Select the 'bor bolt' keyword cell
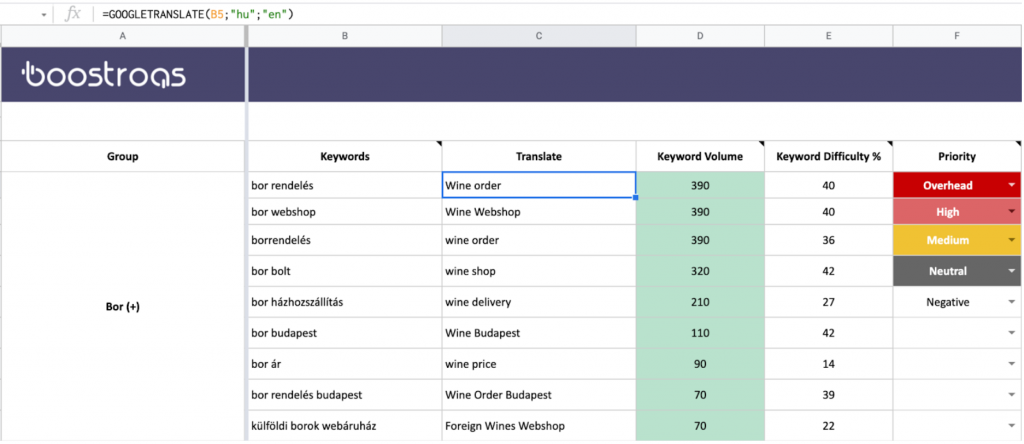Viewport: 1024px width, 444px height. click(345, 271)
